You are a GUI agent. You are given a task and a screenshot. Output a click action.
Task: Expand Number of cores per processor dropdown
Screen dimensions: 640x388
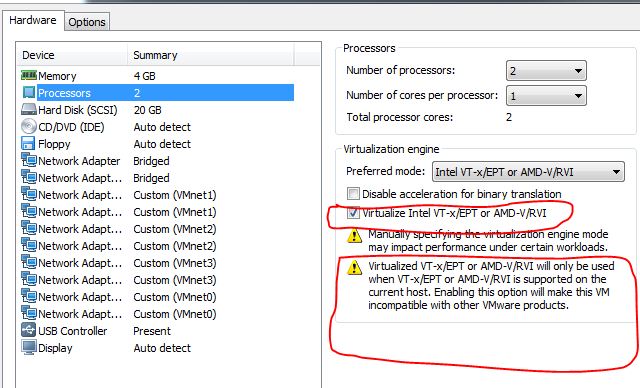point(546,96)
